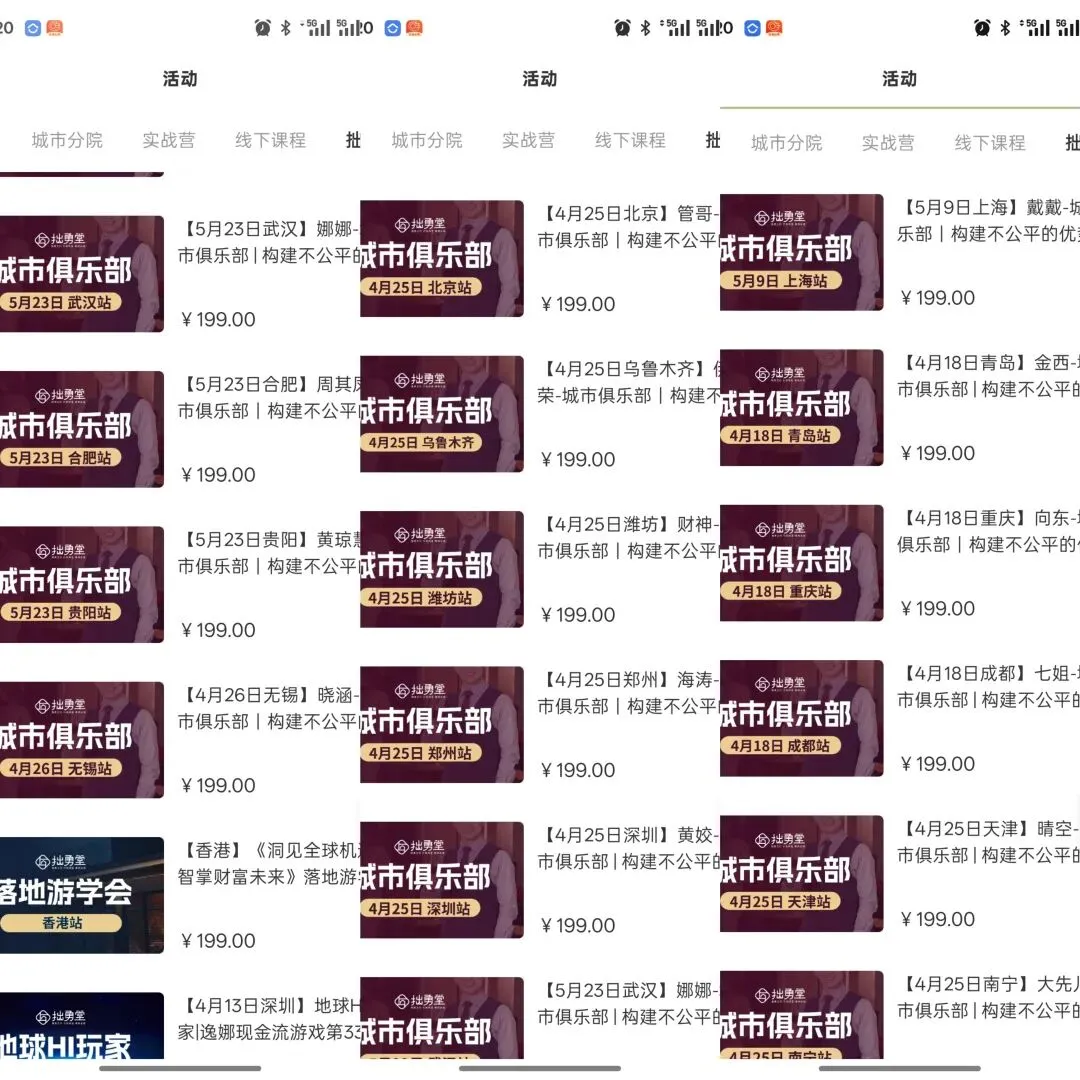
Task: Open the 4月25日 潍坊站 city club thumbnail
Action: [442, 569]
